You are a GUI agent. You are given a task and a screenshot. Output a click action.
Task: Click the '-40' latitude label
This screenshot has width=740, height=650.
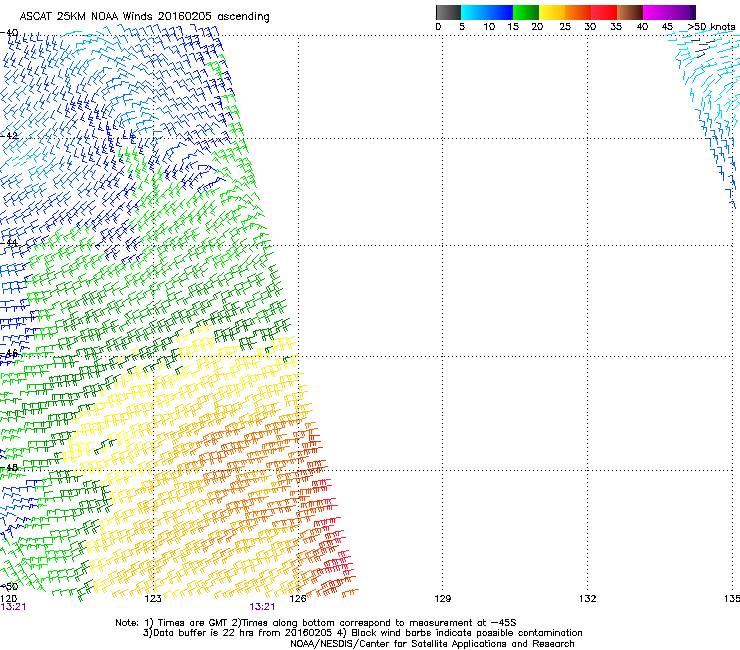[9, 33]
